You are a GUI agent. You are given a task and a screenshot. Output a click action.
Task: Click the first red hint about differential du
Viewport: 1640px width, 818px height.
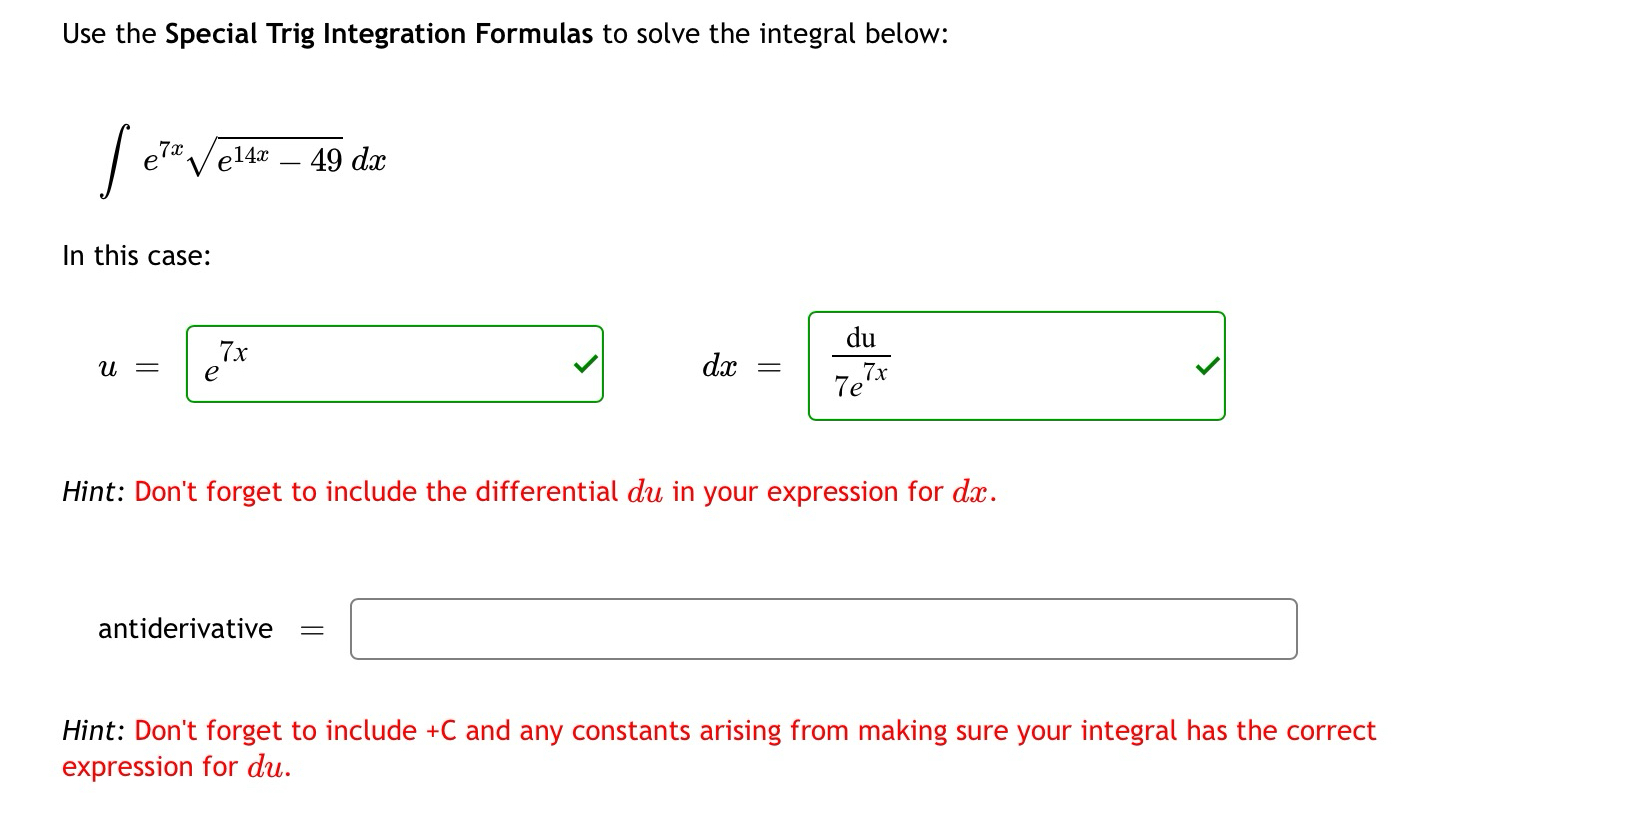point(528,491)
